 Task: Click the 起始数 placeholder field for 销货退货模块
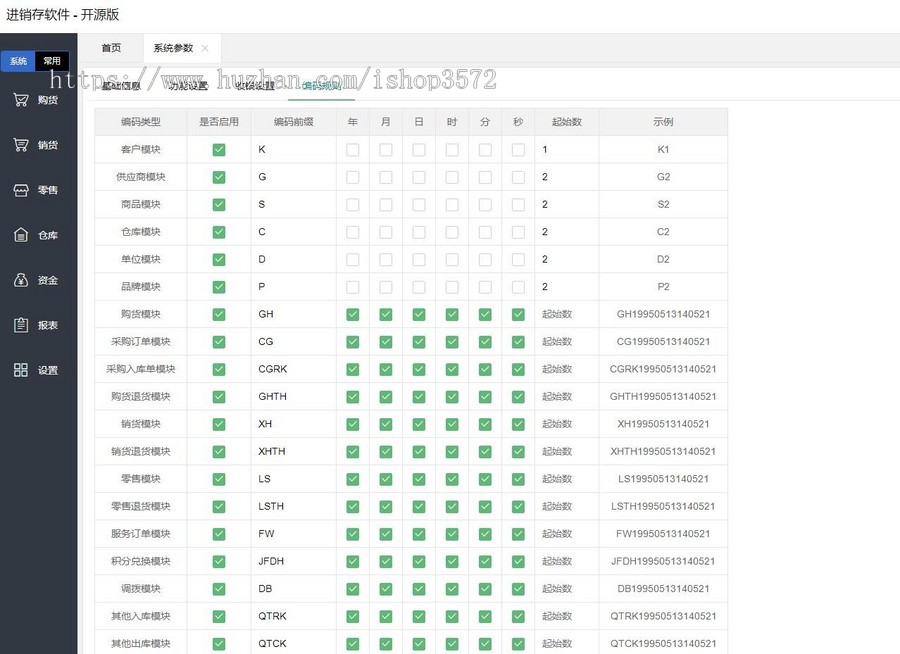(x=567, y=451)
